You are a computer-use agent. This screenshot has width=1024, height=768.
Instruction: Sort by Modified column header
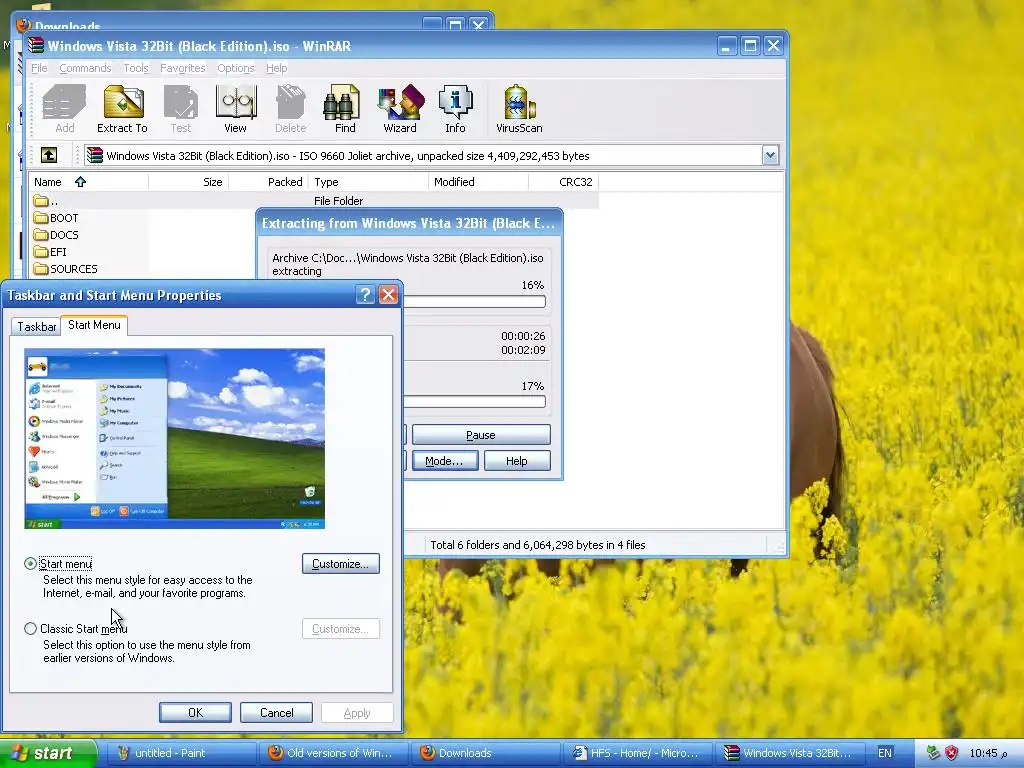pos(479,182)
